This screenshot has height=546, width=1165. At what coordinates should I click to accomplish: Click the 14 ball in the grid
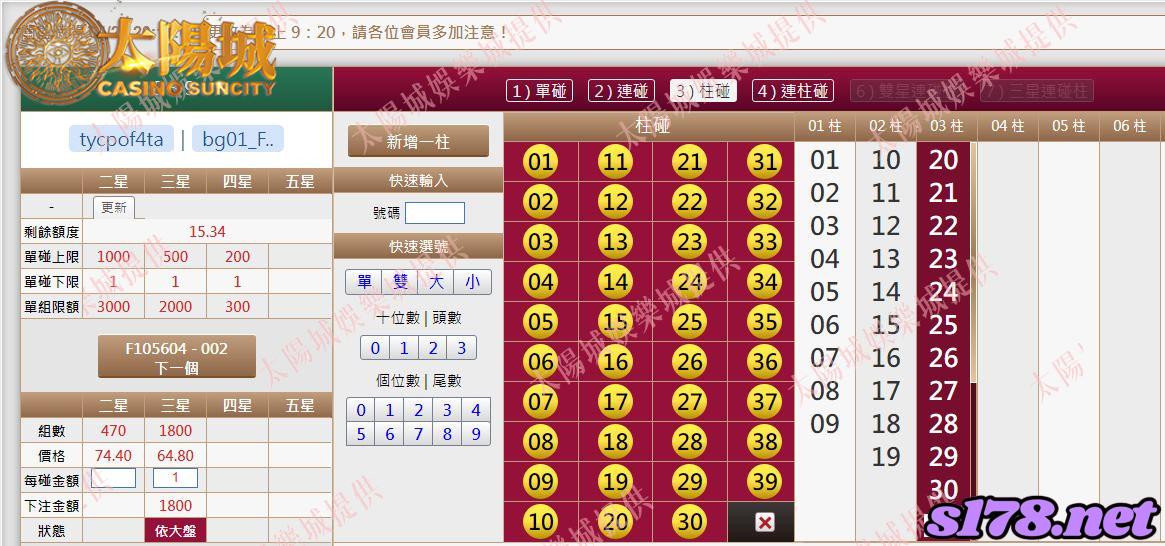coord(615,282)
